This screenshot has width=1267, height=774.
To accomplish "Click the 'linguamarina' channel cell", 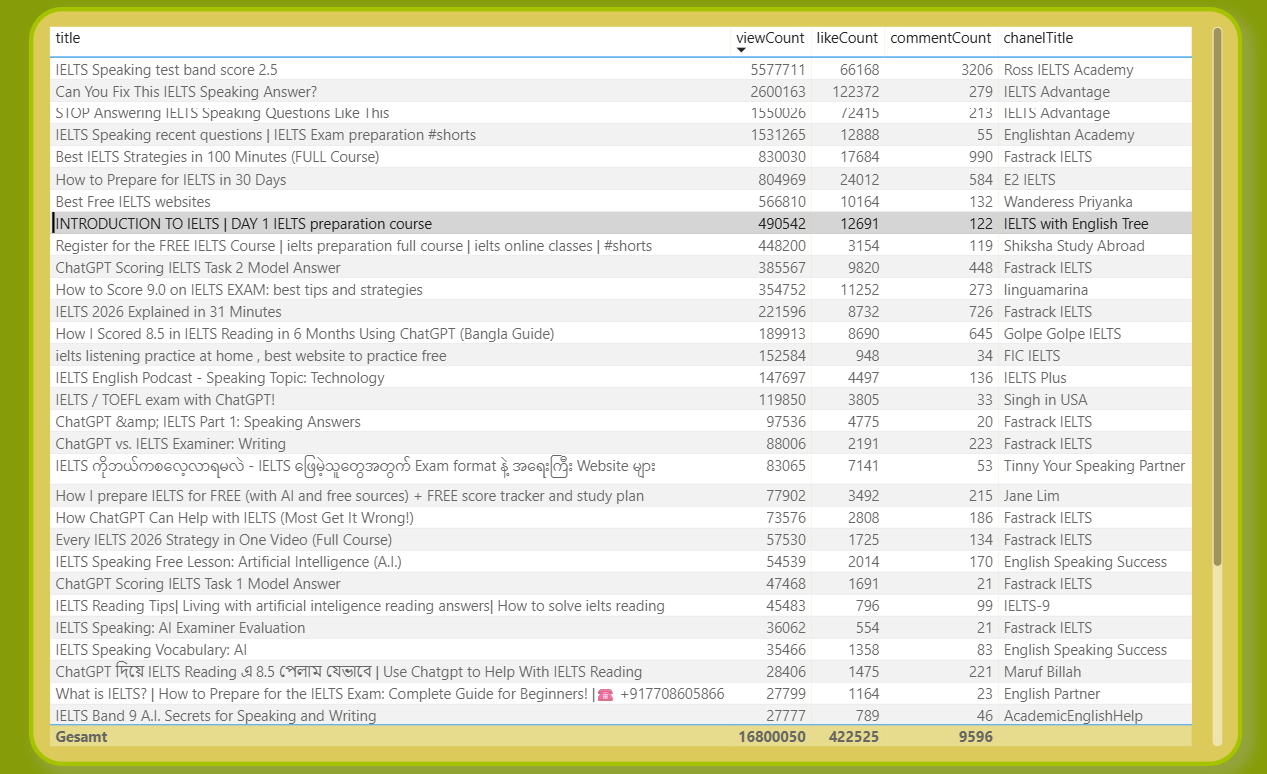I will pyautogui.click(x=1046, y=290).
